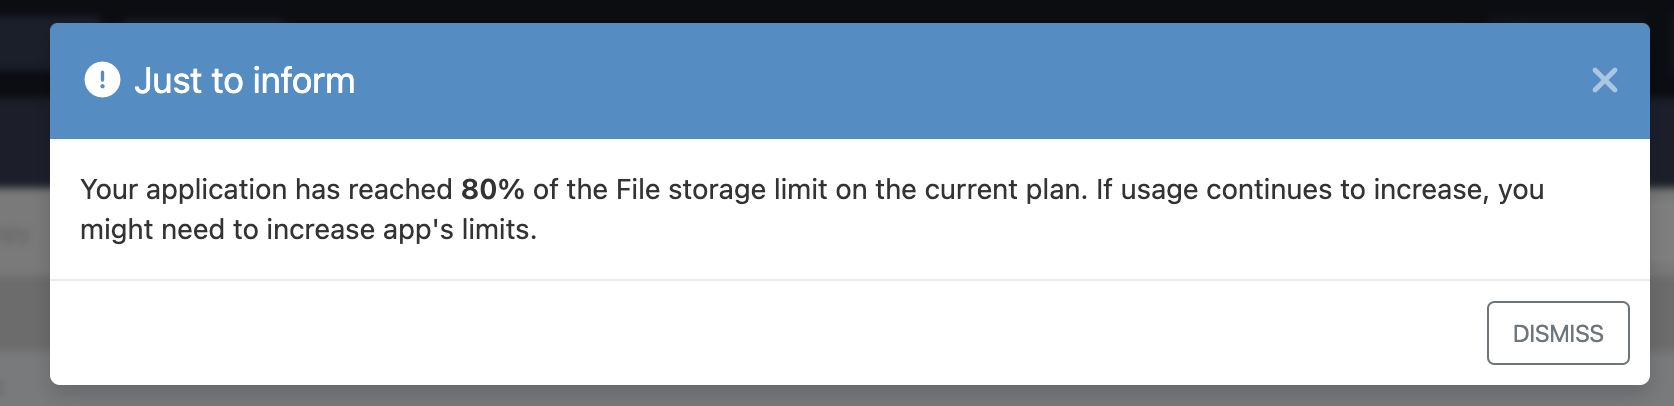The width and height of the screenshot is (1674, 406).
Task: Click the word "you" ending first line
Action: [x=1521, y=190]
